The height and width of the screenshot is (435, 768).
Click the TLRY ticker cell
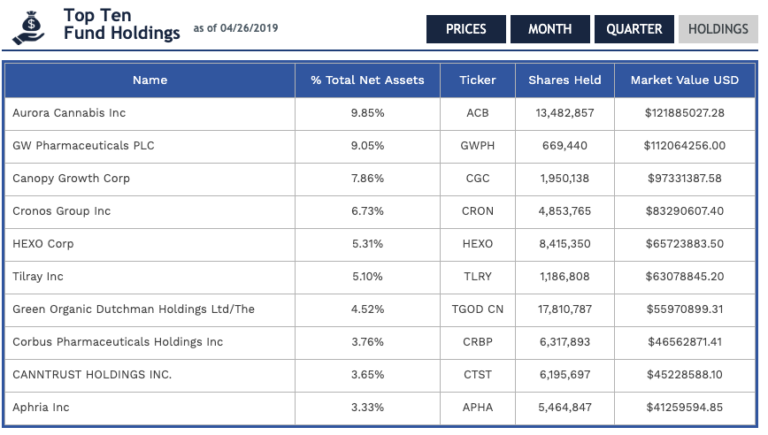click(478, 277)
